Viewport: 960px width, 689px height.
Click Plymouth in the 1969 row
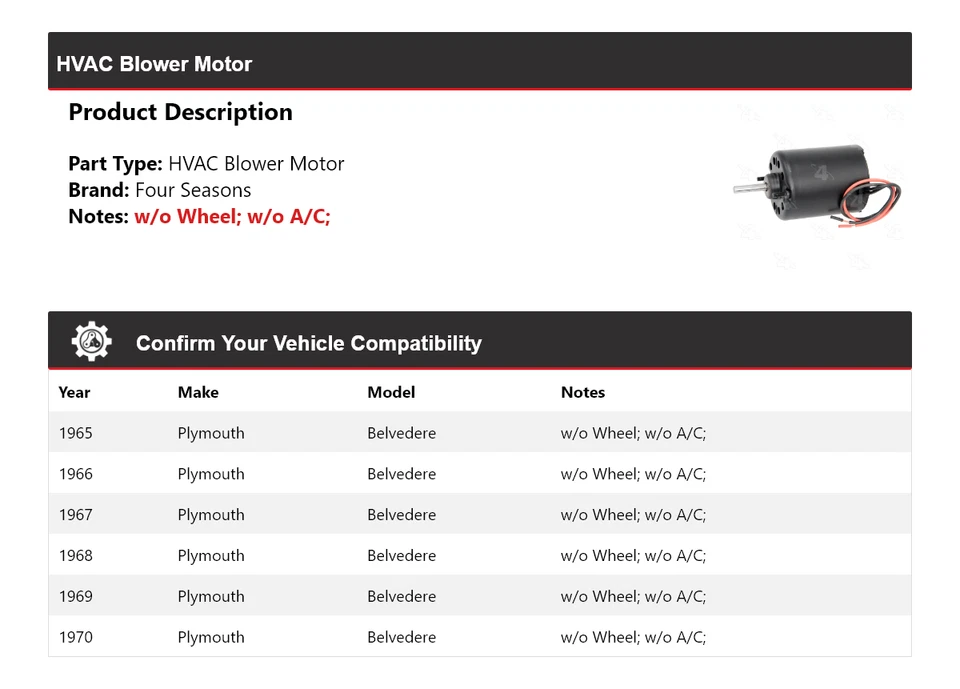(x=211, y=597)
